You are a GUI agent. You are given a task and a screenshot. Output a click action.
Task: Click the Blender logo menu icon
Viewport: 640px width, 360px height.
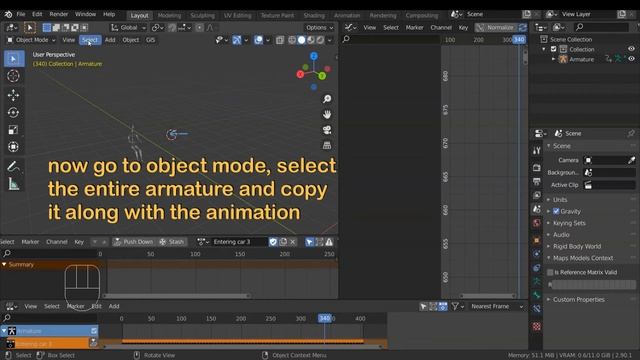8,14
